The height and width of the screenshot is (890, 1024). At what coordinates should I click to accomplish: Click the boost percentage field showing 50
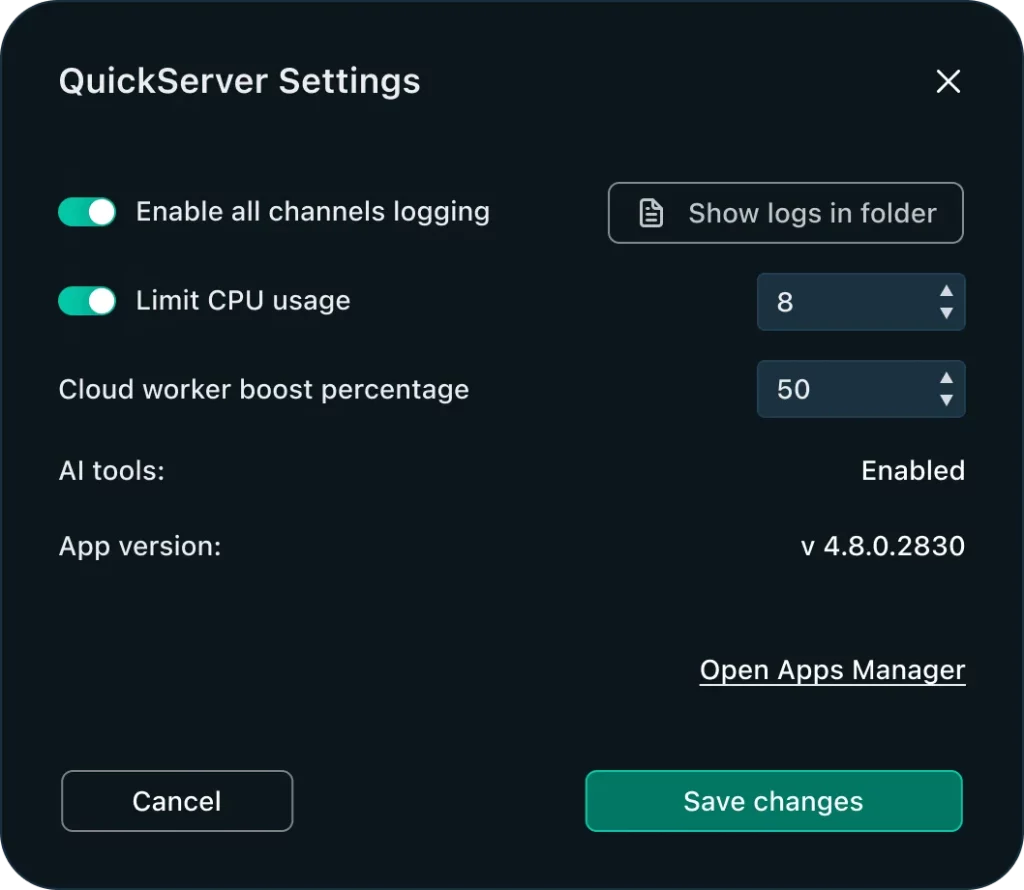click(x=861, y=389)
